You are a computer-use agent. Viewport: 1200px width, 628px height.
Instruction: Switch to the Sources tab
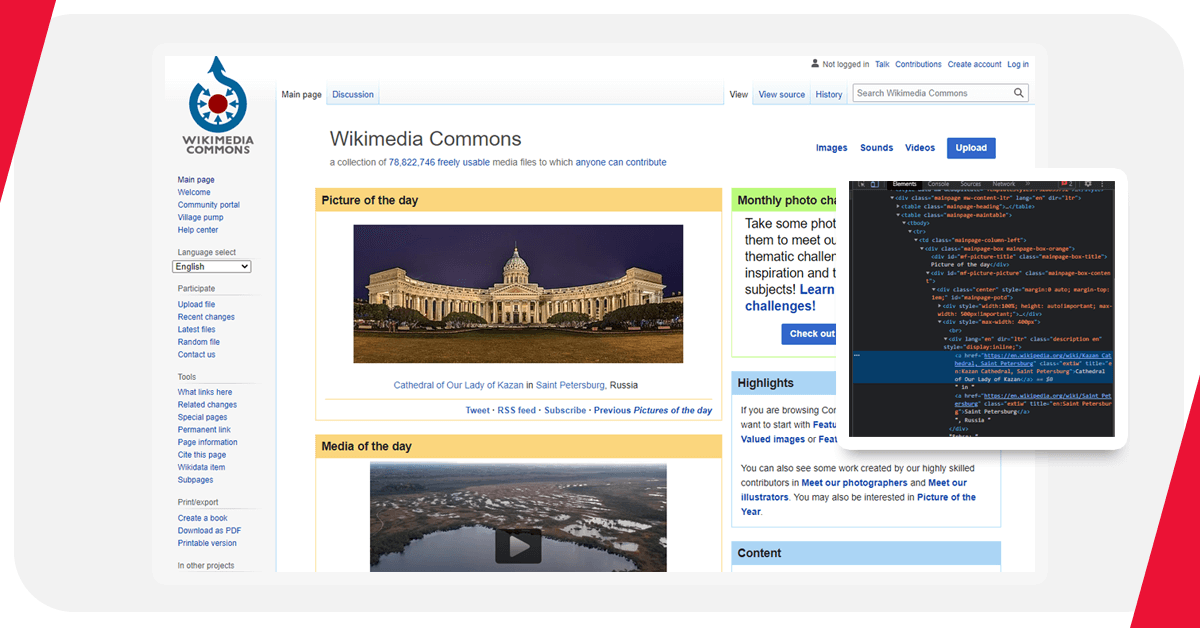[x=971, y=184]
